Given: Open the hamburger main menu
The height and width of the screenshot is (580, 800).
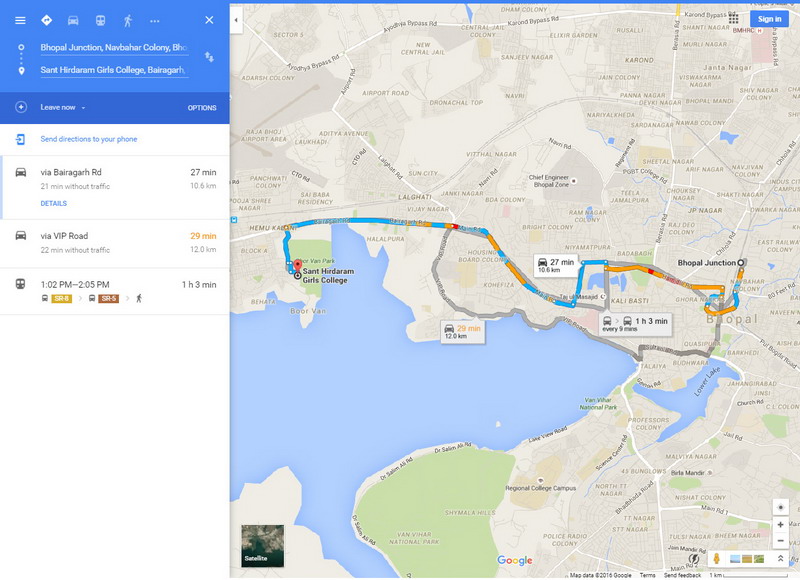Looking at the screenshot, I should (20, 20).
